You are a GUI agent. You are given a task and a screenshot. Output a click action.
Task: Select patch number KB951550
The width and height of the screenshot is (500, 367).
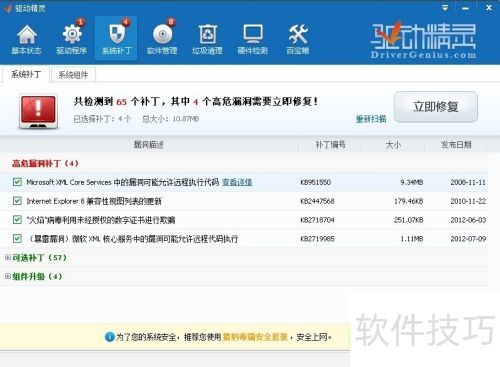[315, 182]
